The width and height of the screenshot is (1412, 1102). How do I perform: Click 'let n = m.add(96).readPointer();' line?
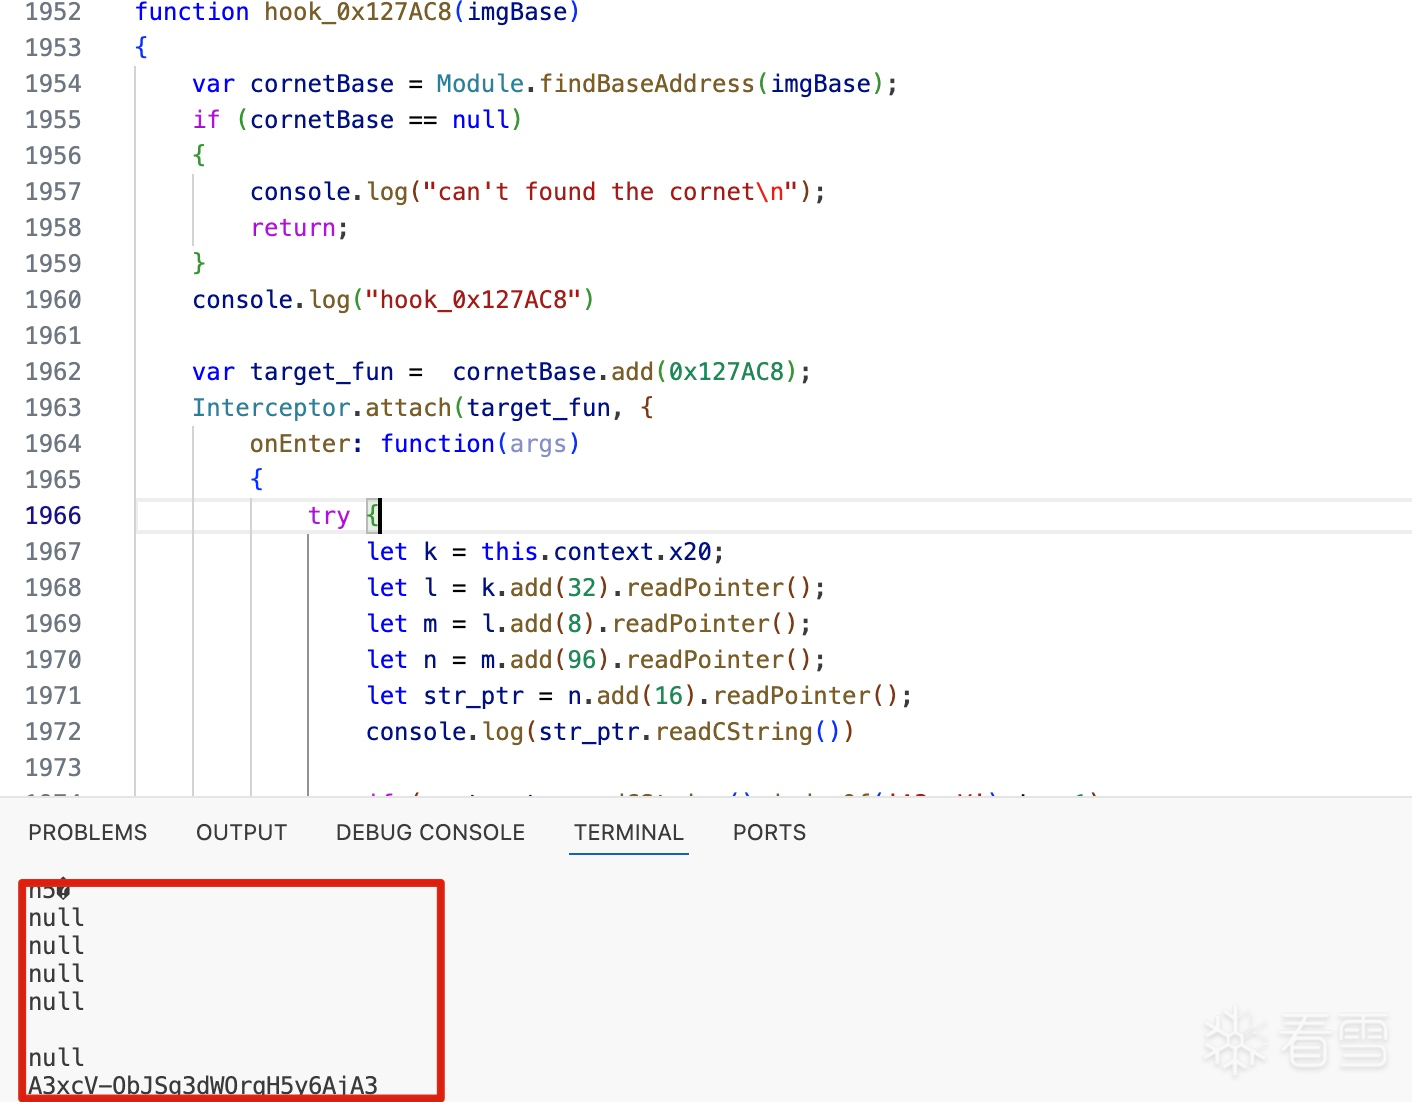click(x=596, y=660)
